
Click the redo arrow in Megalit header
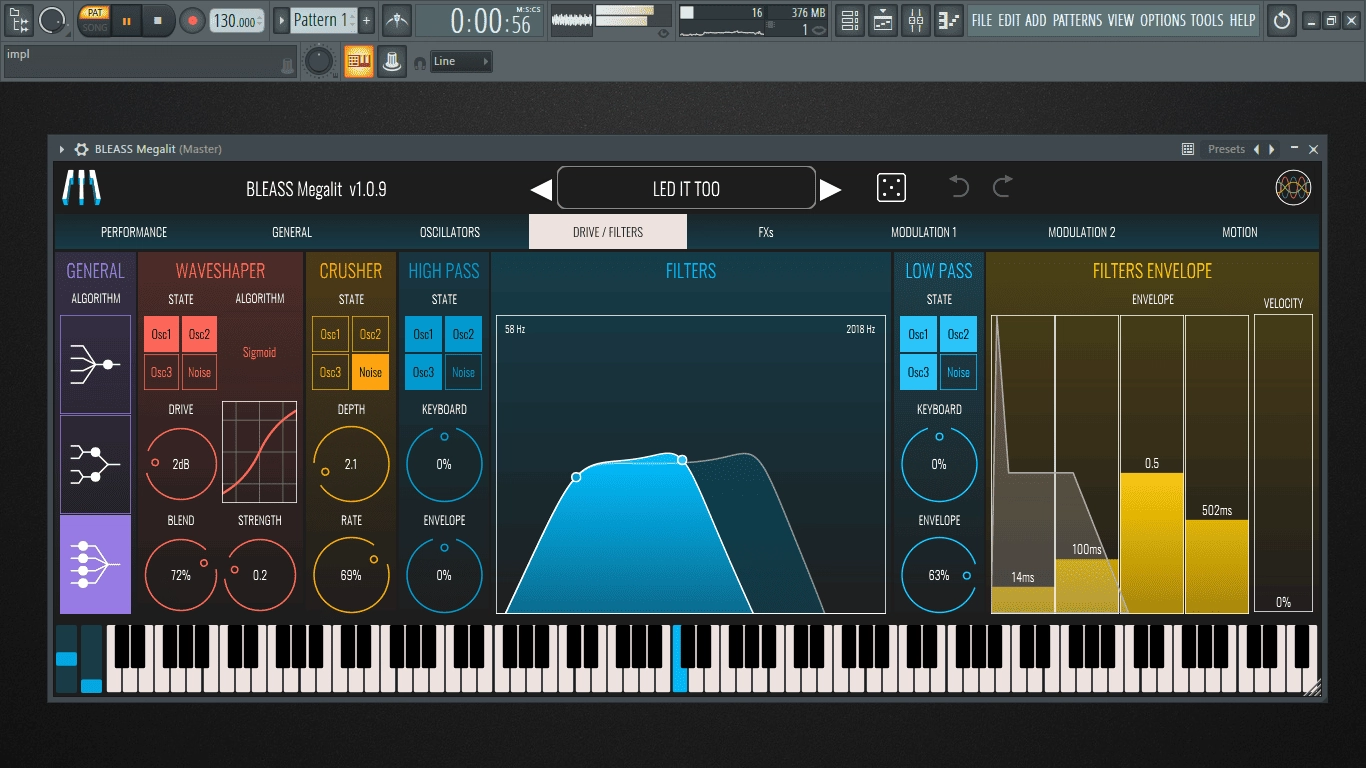pyautogui.click(x=1002, y=187)
